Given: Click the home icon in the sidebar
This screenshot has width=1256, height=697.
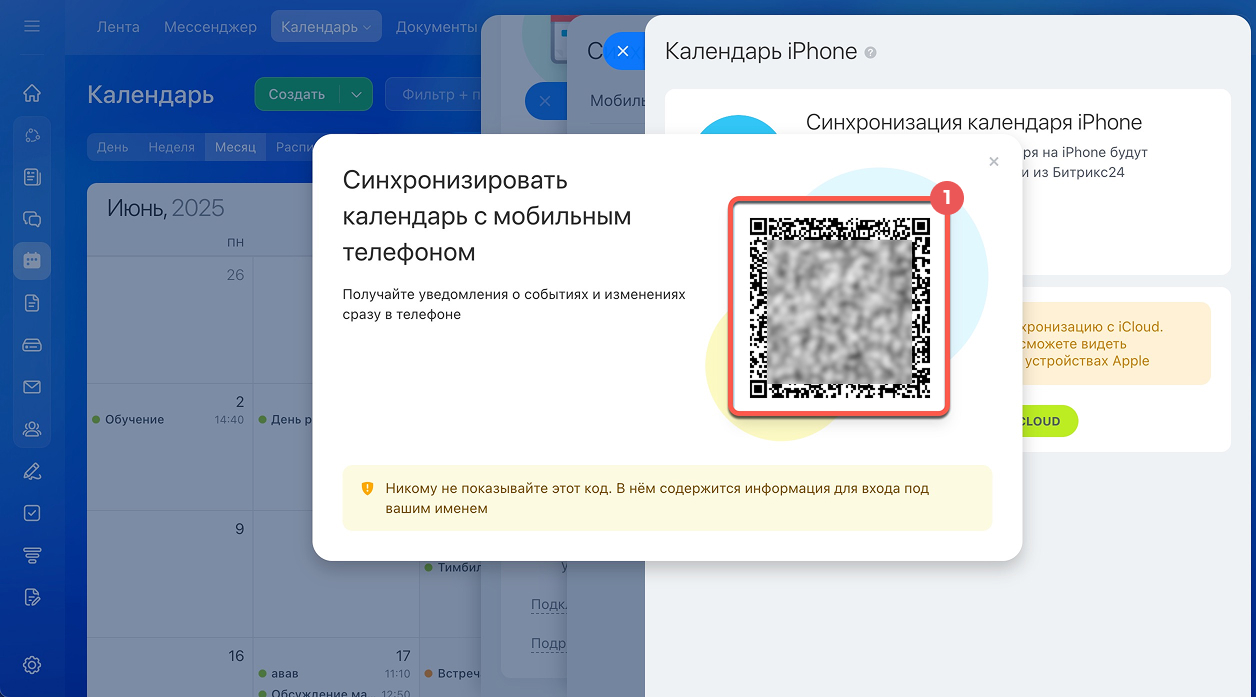Looking at the screenshot, I should (x=32, y=93).
